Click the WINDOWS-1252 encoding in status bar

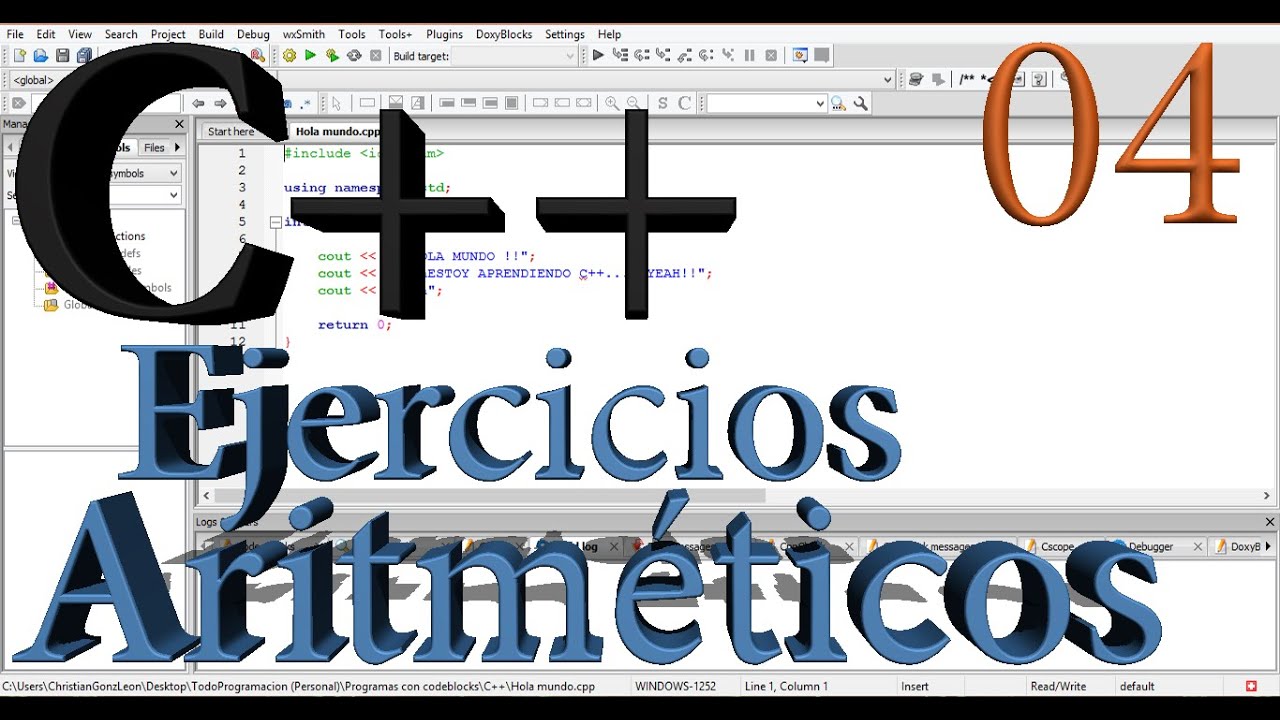point(675,687)
